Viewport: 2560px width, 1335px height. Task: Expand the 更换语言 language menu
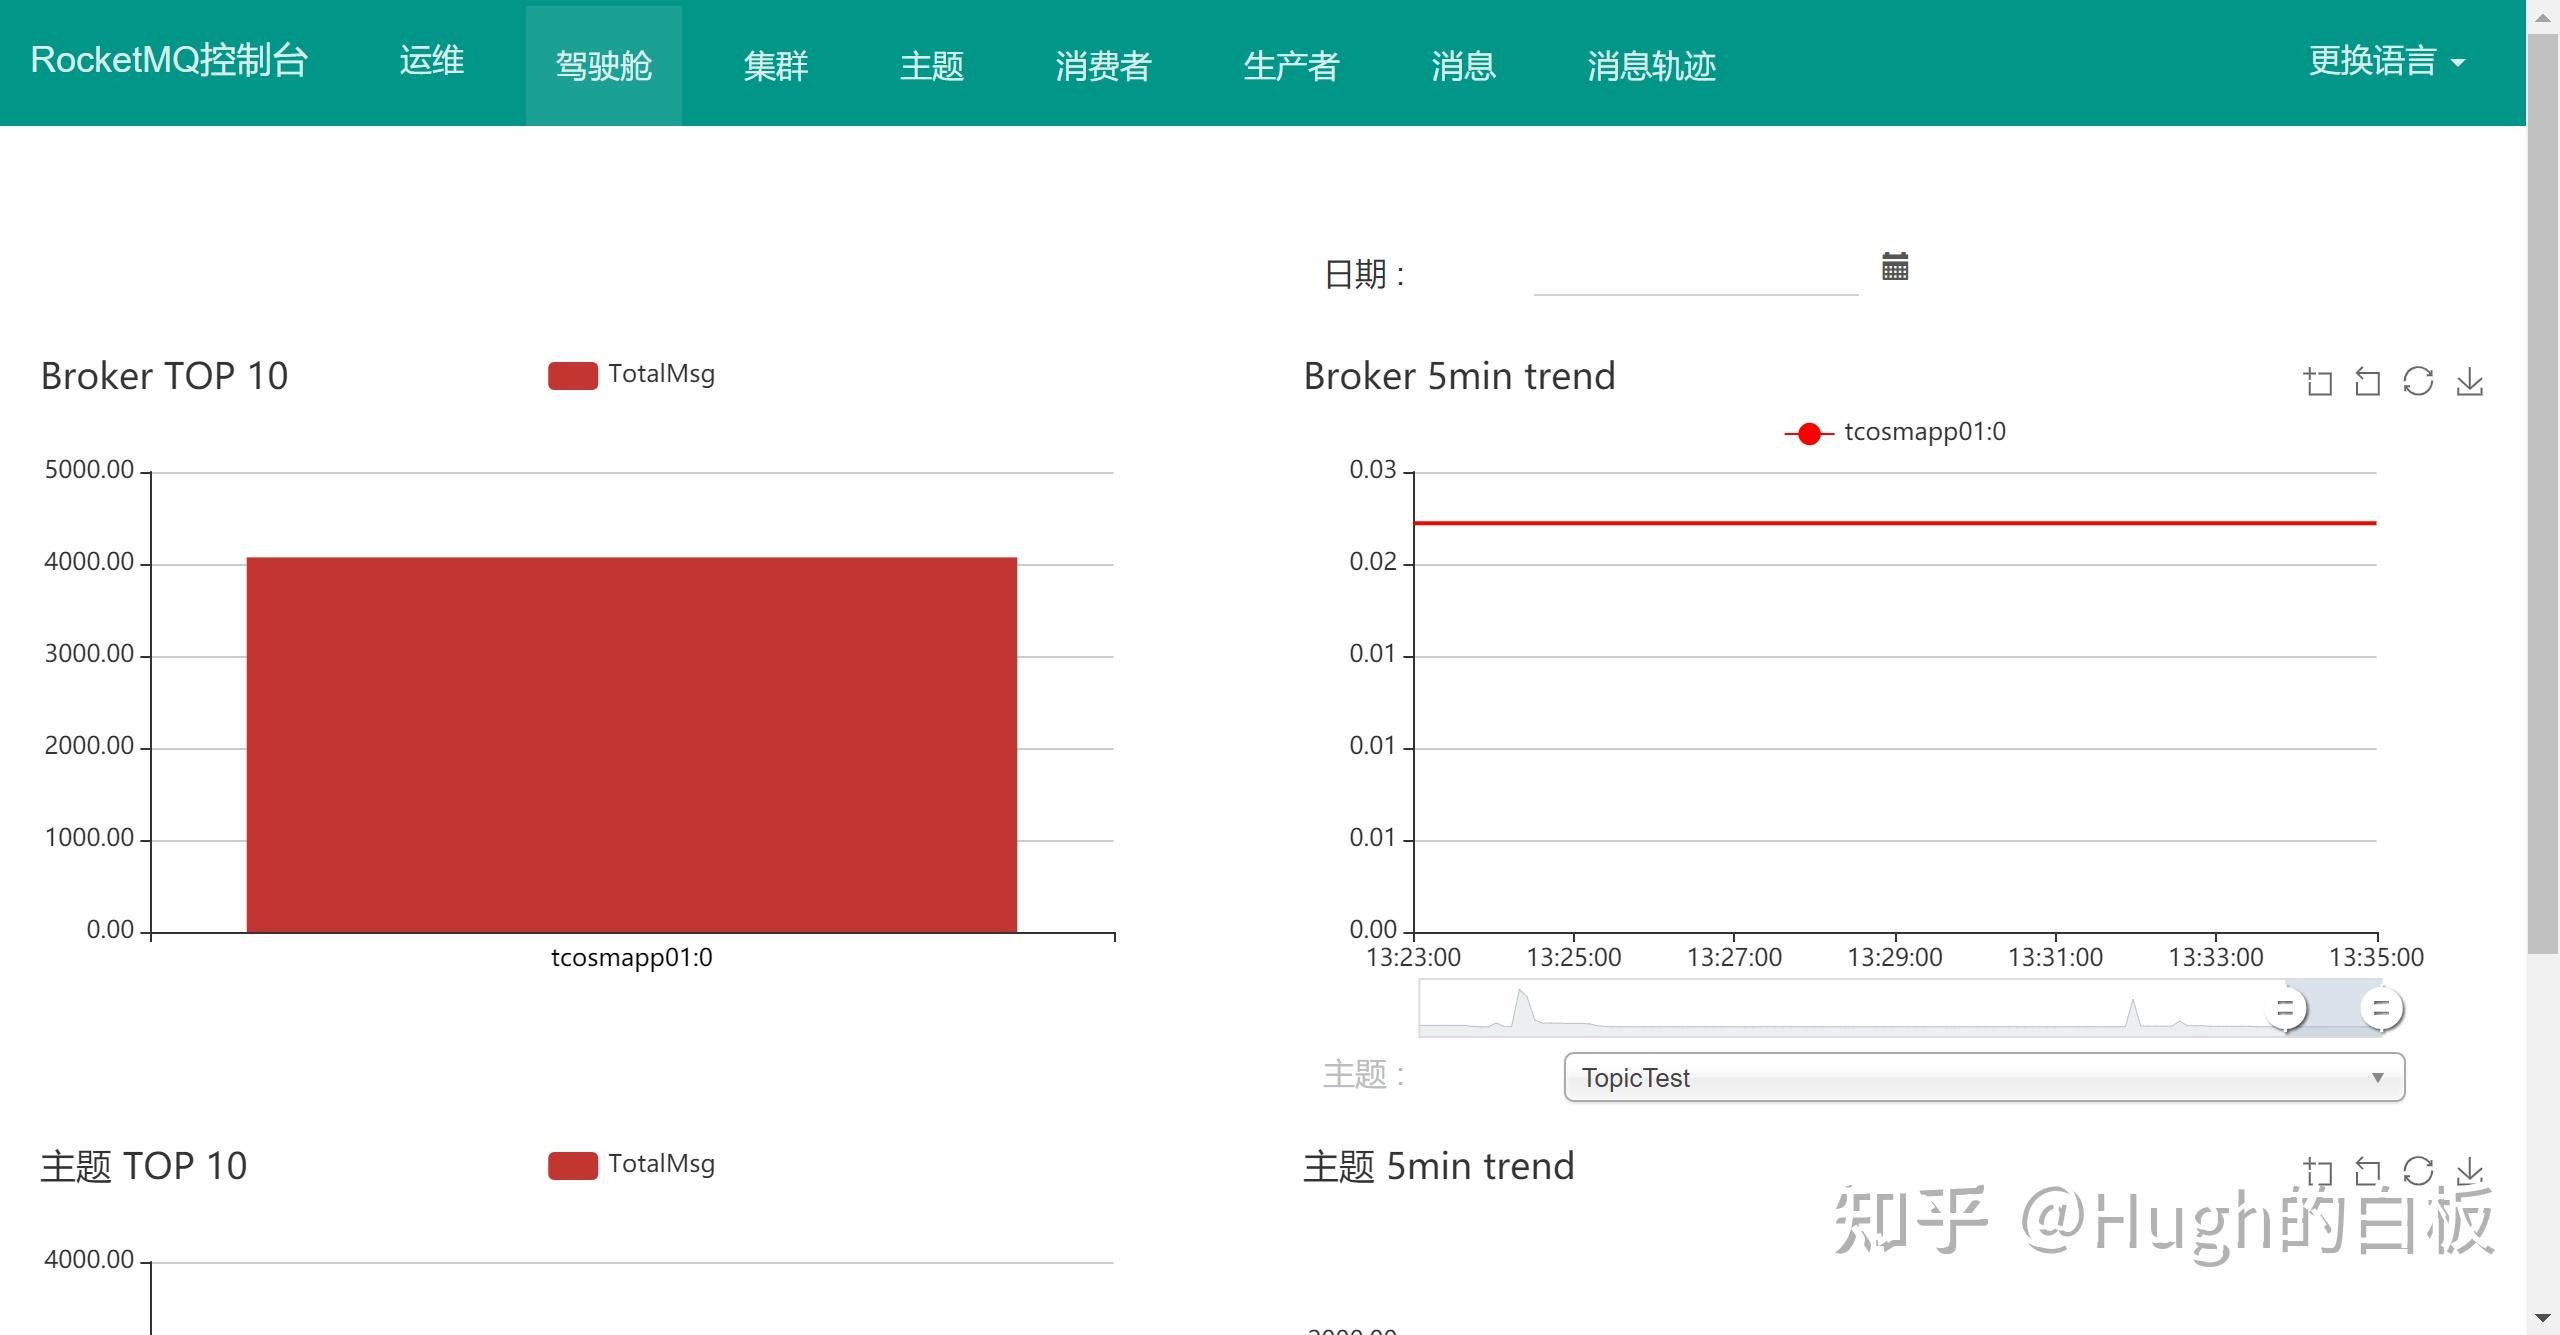pyautogui.click(x=2387, y=61)
